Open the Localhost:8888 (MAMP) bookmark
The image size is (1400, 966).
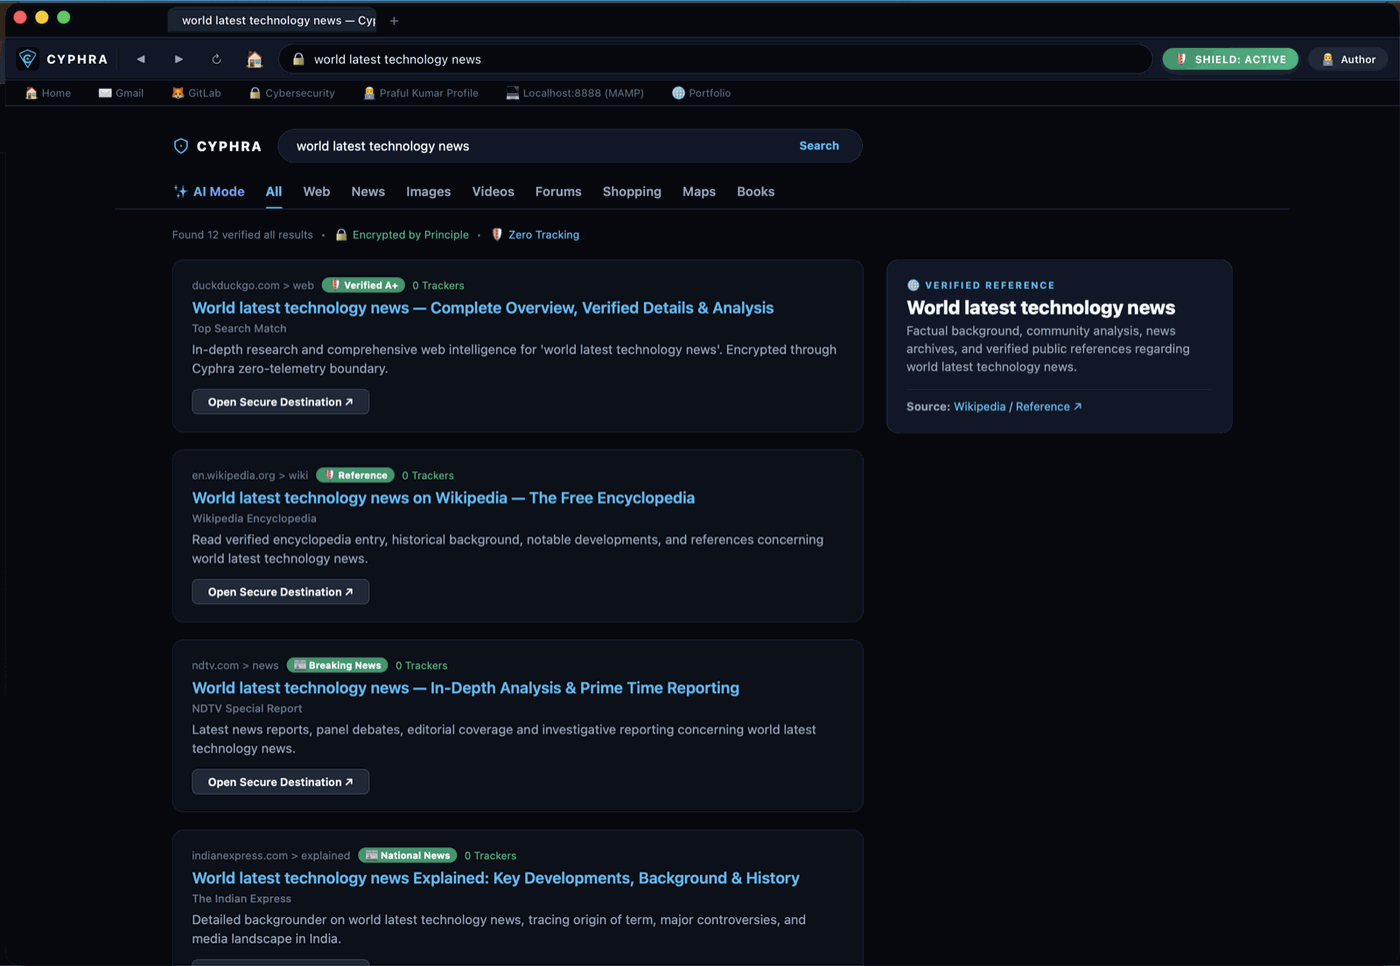point(575,93)
